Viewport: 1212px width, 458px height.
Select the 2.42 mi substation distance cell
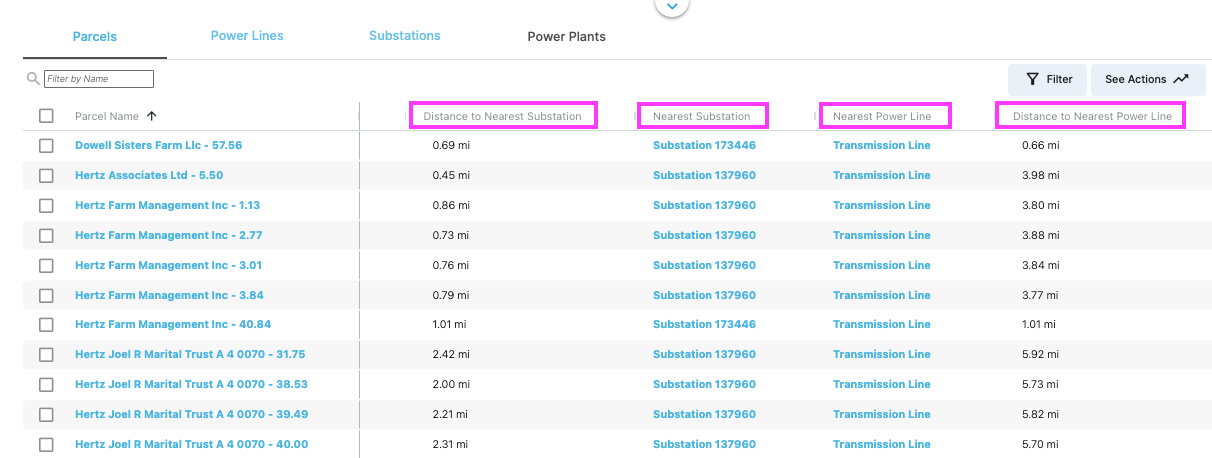(x=451, y=355)
